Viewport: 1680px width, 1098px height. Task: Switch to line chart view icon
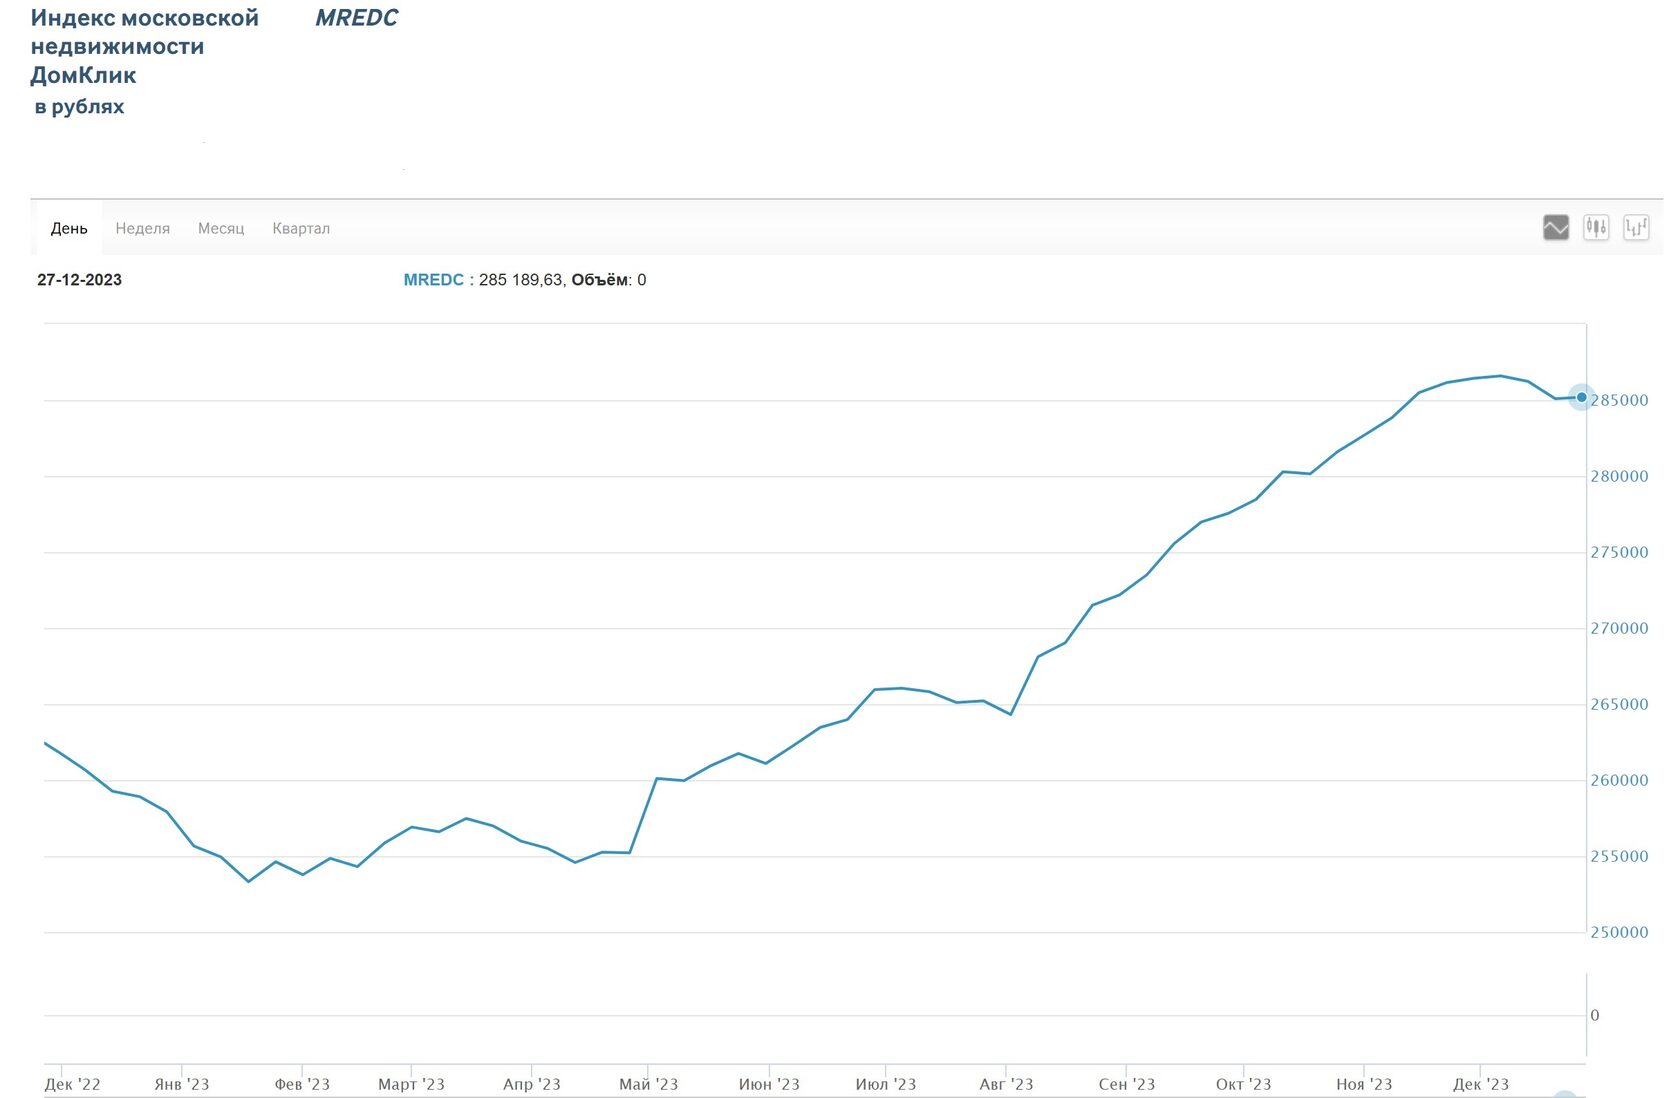click(x=1555, y=228)
